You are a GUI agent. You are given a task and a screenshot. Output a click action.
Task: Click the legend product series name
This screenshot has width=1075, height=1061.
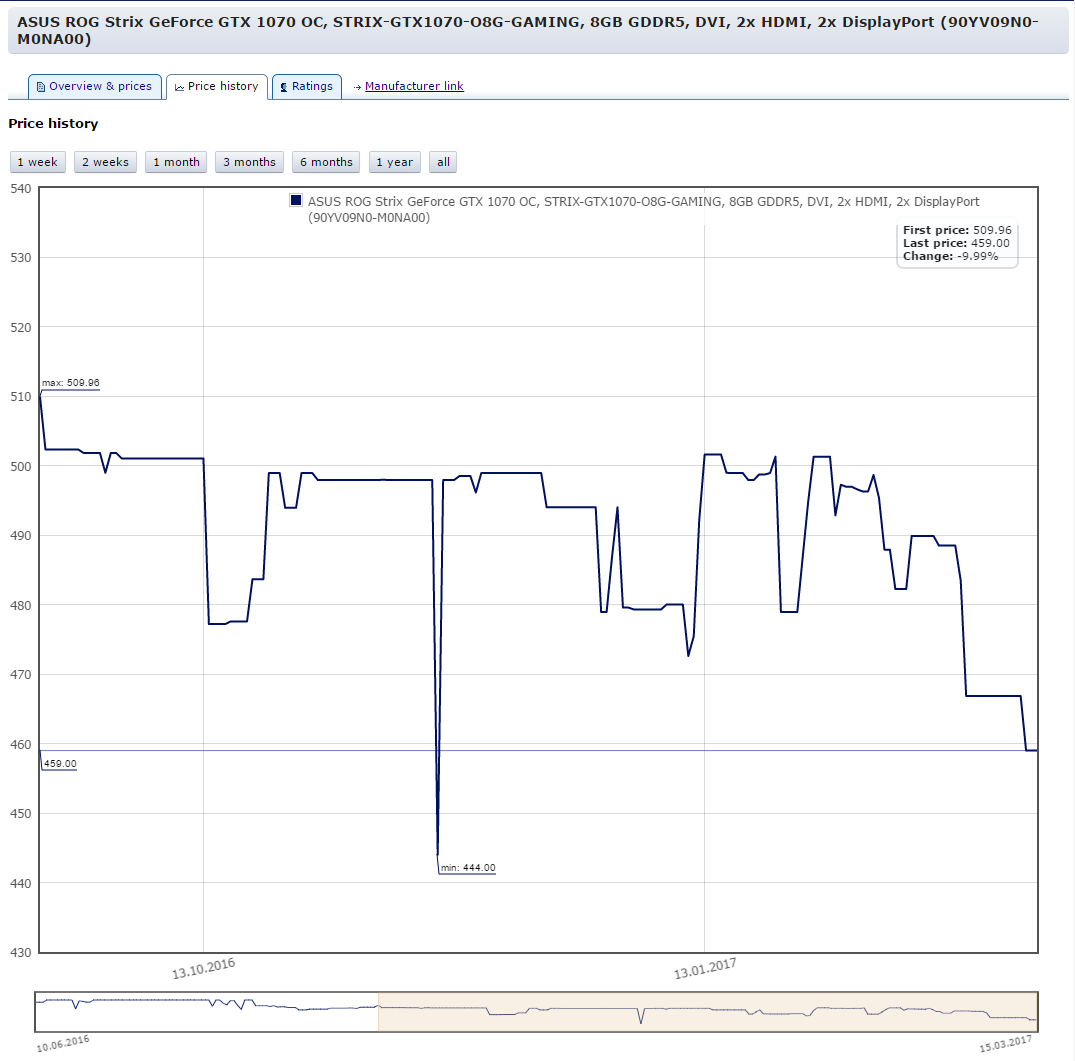(643, 210)
